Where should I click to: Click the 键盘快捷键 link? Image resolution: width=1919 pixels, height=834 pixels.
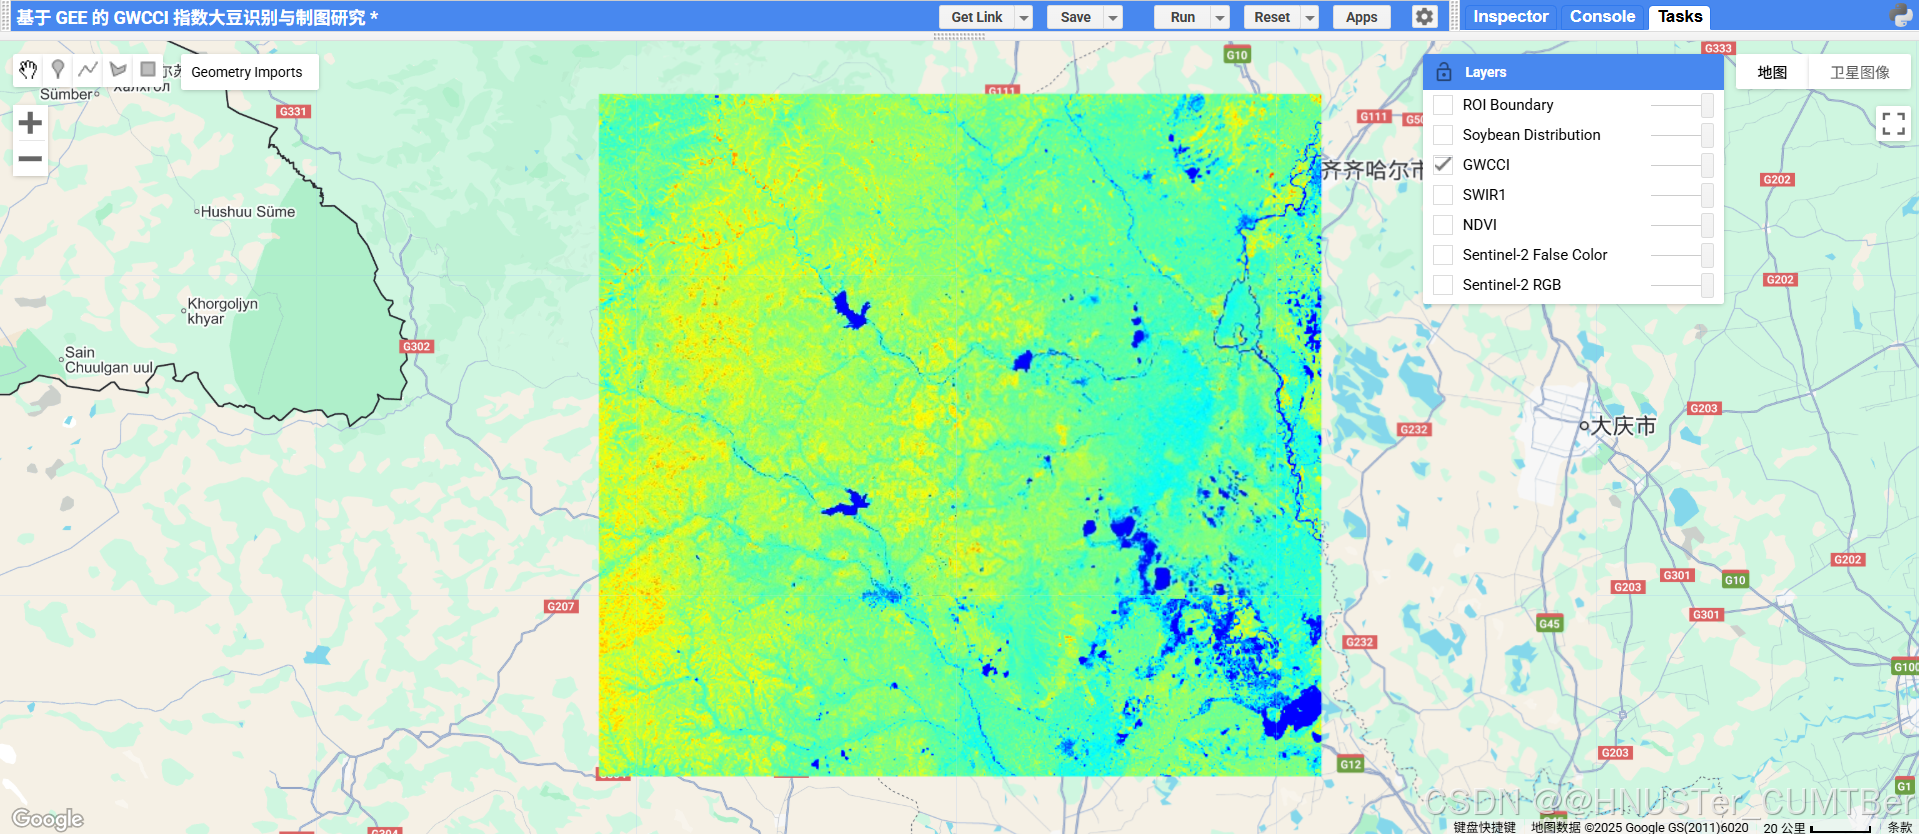point(1484,827)
